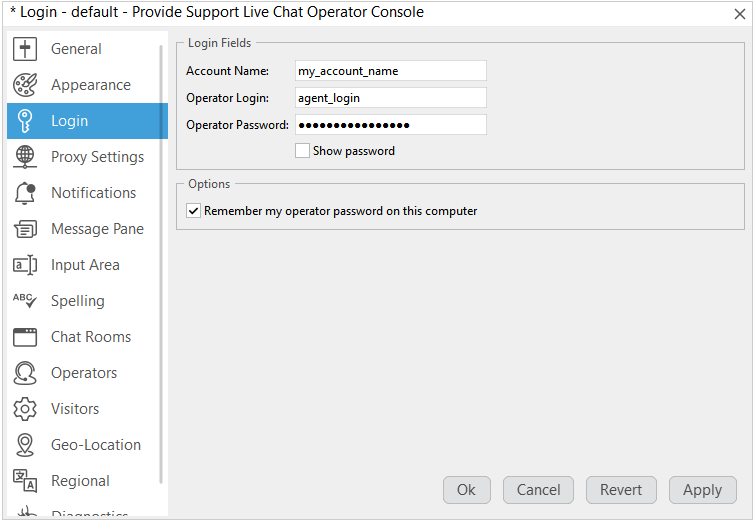Open the Chat Rooms settings
Viewport: 755px width, 522px height.
click(87, 337)
